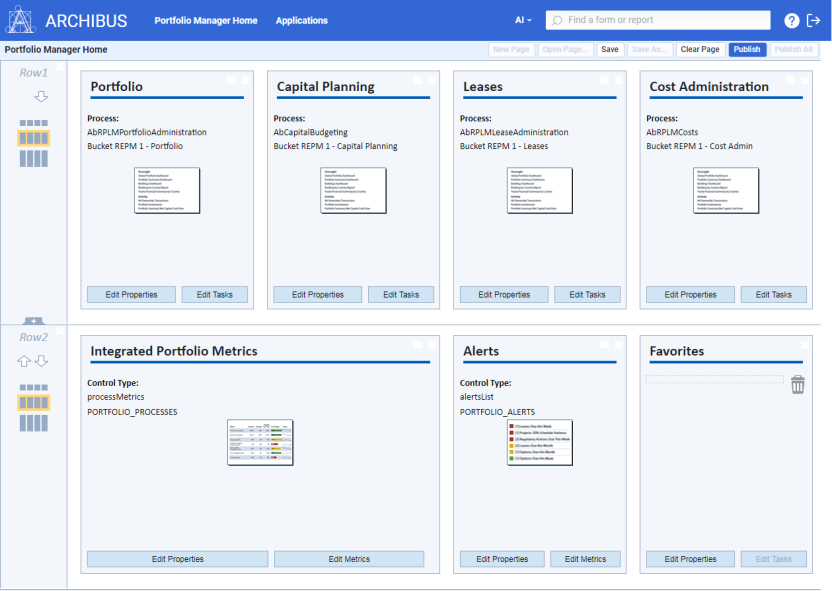
Task: Select the four-column layout option in Row2
Action: pyautogui.click(x=34, y=402)
